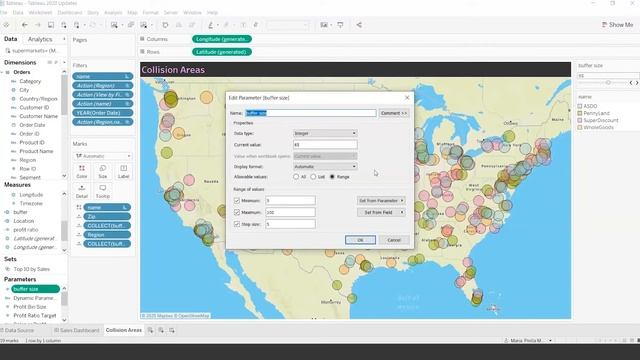Toggle ASDO checkbox in name filter

tap(580, 106)
